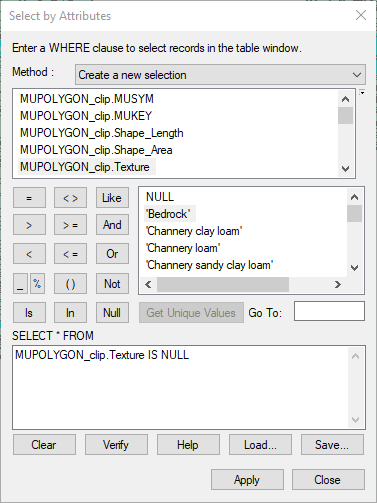
Task: Click the greater-than (>) operator button
Action: [29, 225]
